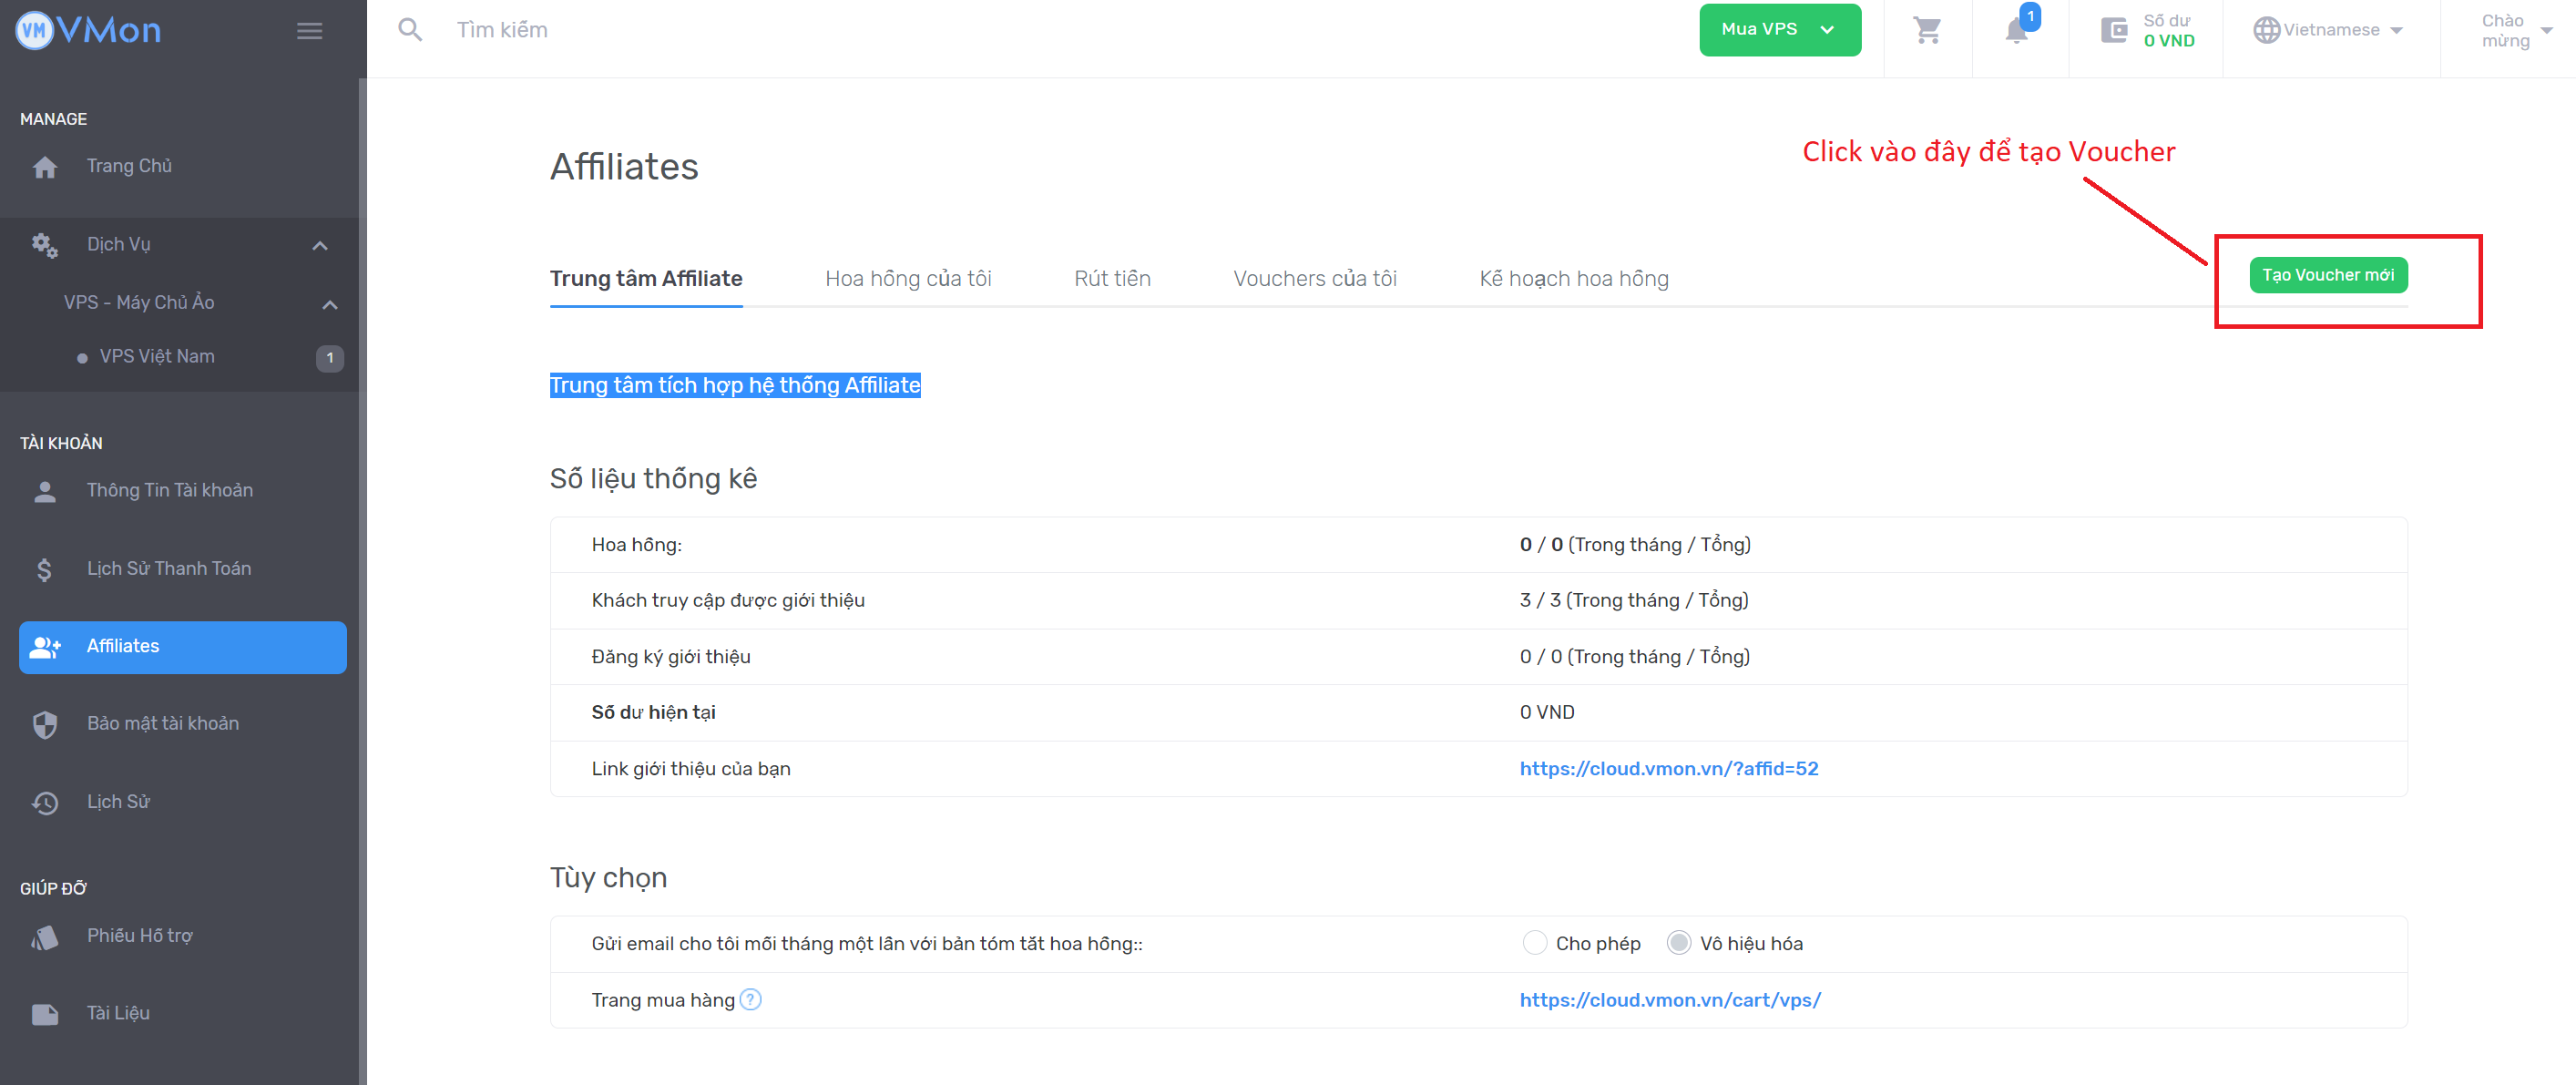Click the Tạo Voucher mới button
The height and width of the screenshot is (1085, 2576).
coord(2327,275)
